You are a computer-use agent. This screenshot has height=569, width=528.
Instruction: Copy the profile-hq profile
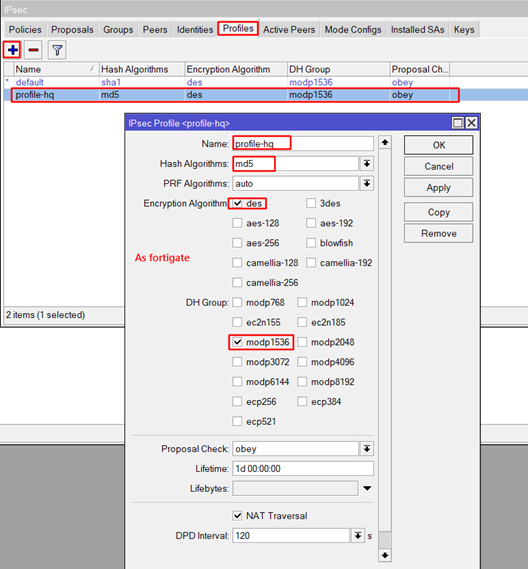[x=438, y=212]
